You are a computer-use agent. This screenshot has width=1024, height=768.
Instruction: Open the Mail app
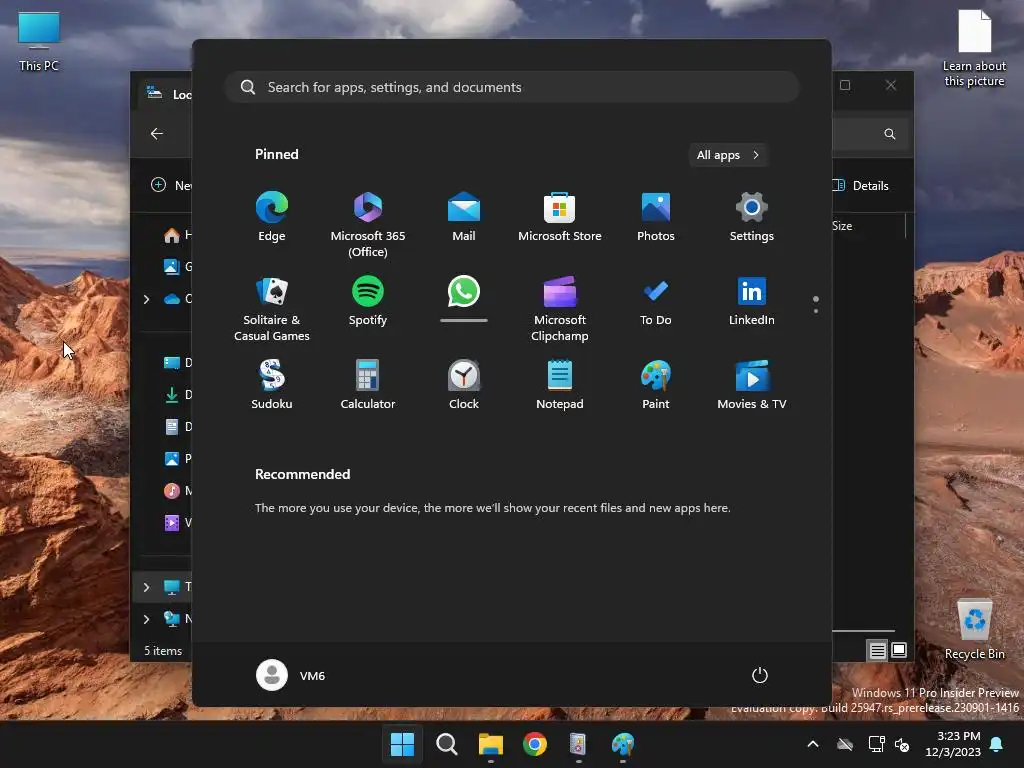(464, 217)
